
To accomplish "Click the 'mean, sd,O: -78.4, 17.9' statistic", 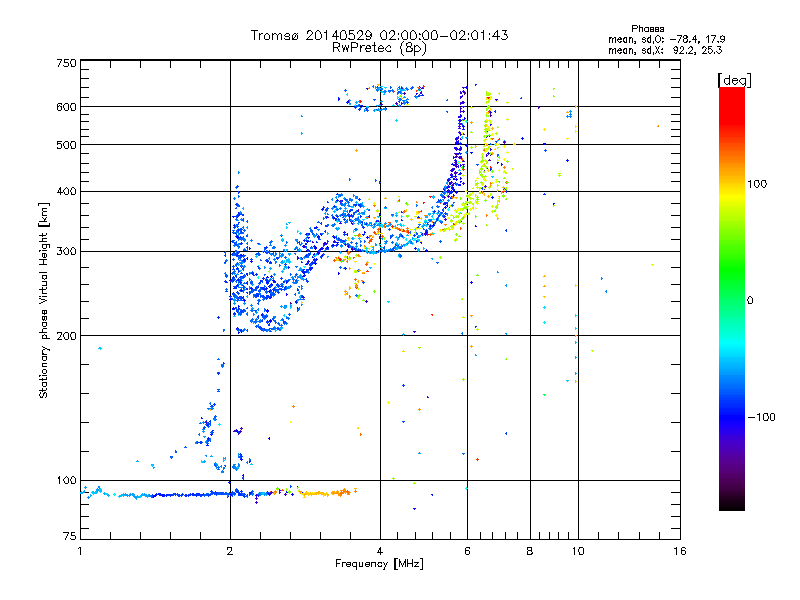I will coord(666,39).
